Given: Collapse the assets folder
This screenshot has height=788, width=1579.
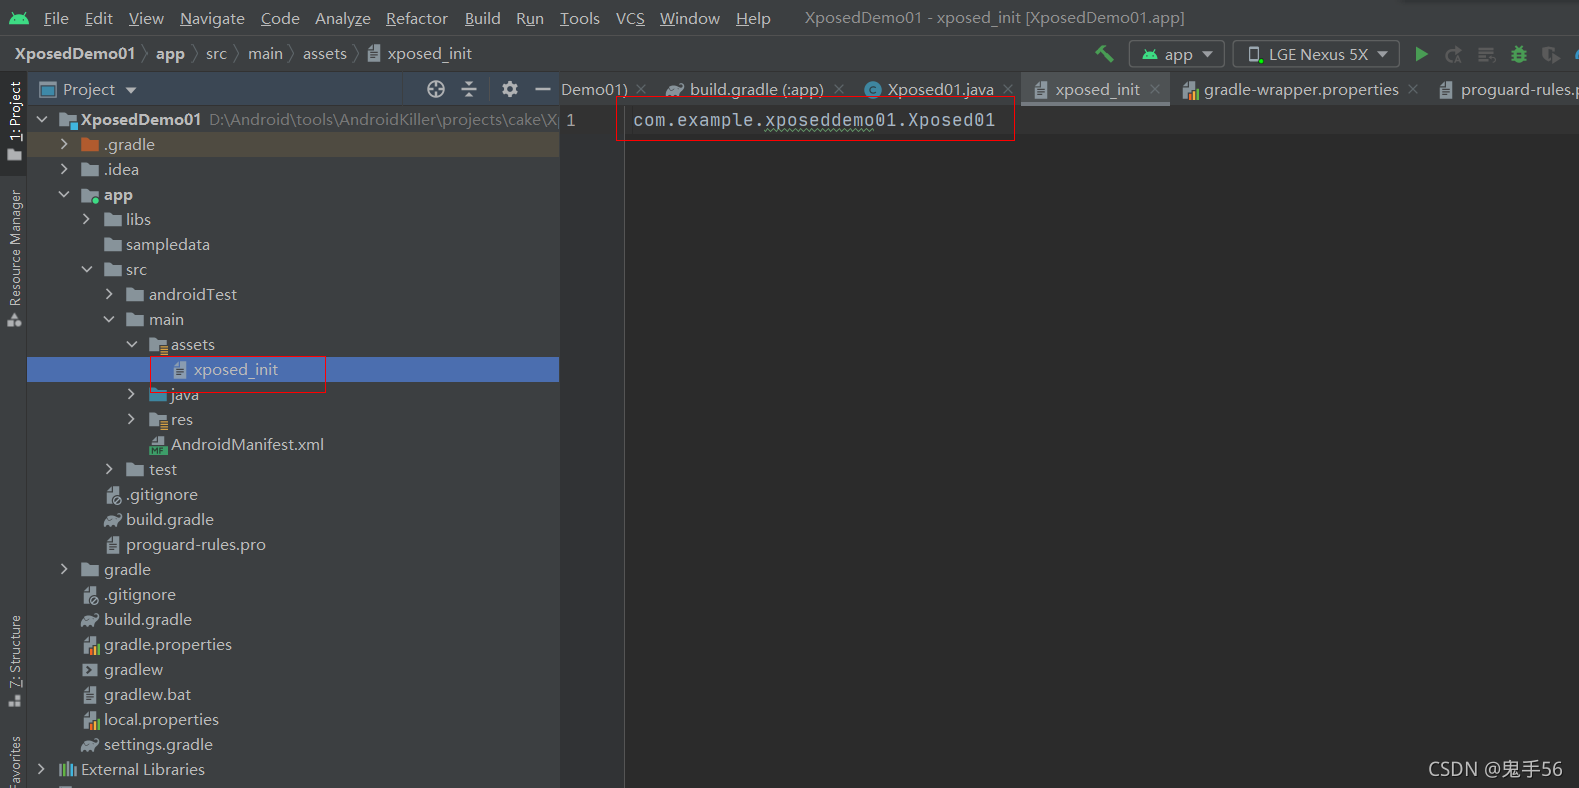Looking at the screenshot, I should tap(132, 344).
